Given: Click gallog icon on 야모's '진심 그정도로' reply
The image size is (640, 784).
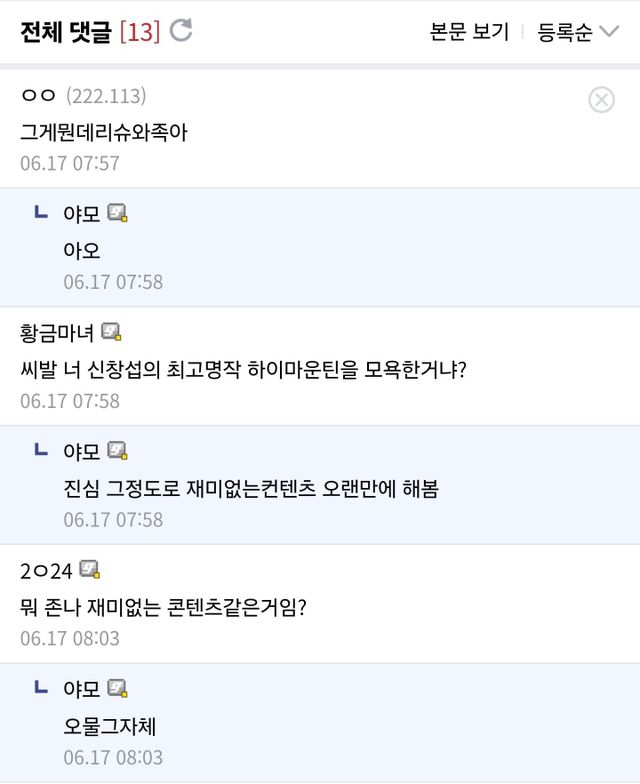Looking at the screenshot, I should (x=118, y=451).
